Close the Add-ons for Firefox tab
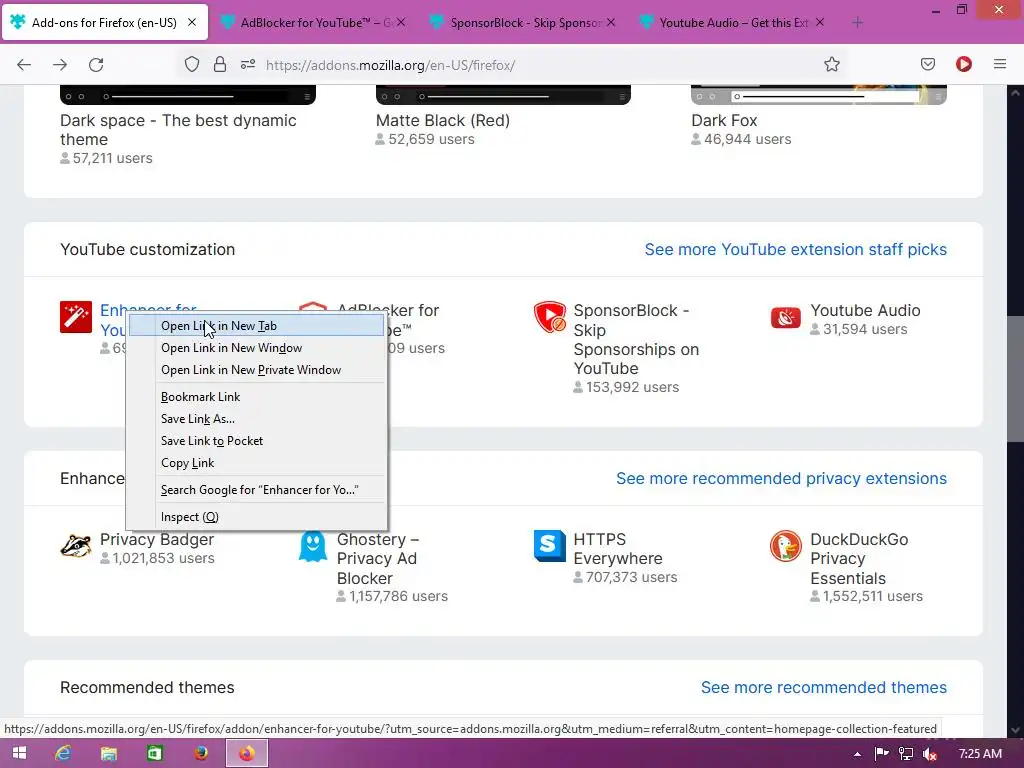Viewport: 1024px width, 768px height. point(192,22)
